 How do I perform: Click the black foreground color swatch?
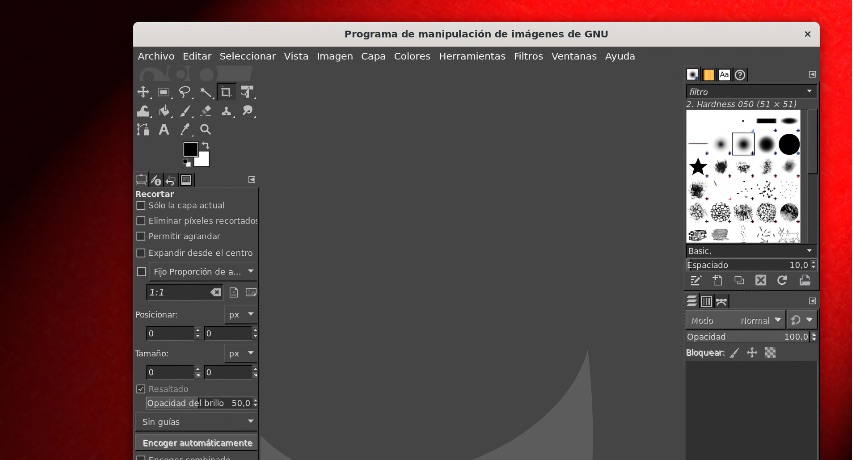point(190,148)
